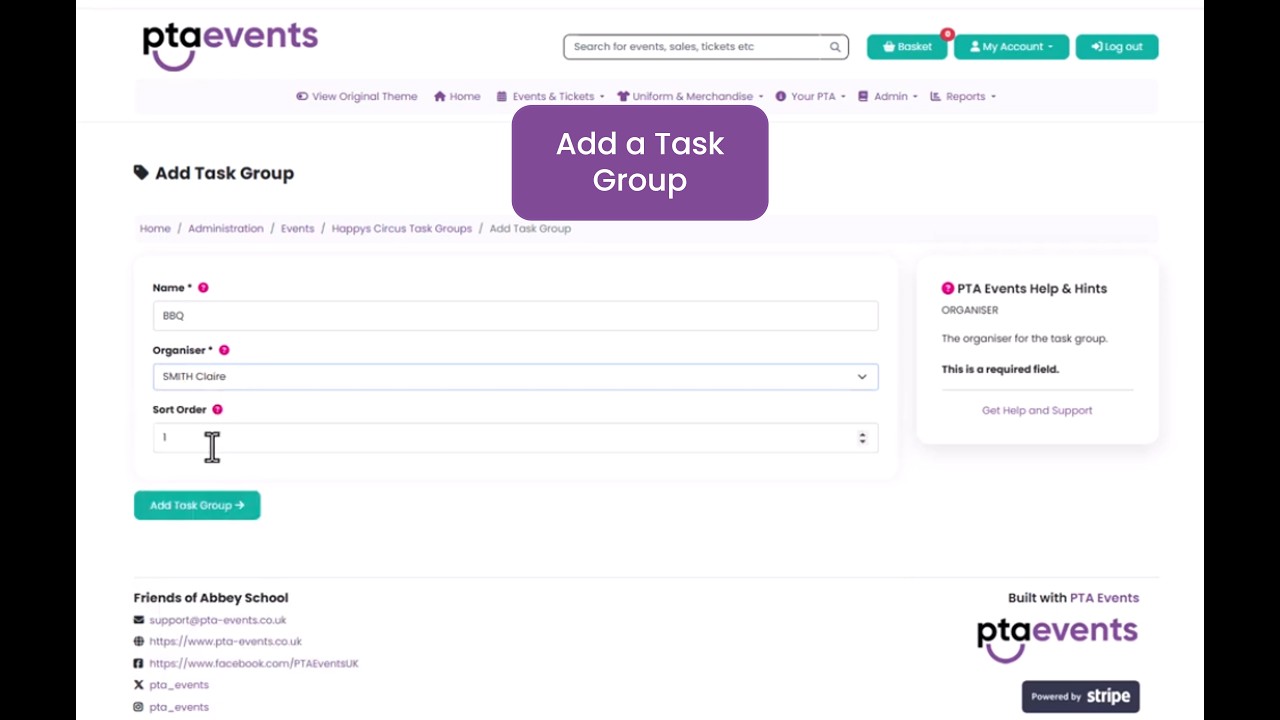Click the tag icon beside Add Task Group heading

tap(141, 173)
